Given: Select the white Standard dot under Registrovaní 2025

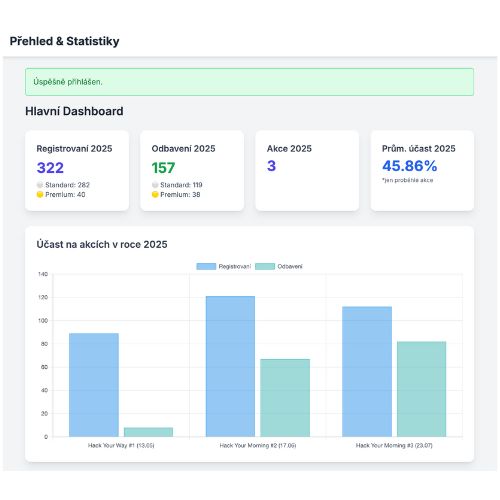Looking at the screenshot, I should [40, 185].
